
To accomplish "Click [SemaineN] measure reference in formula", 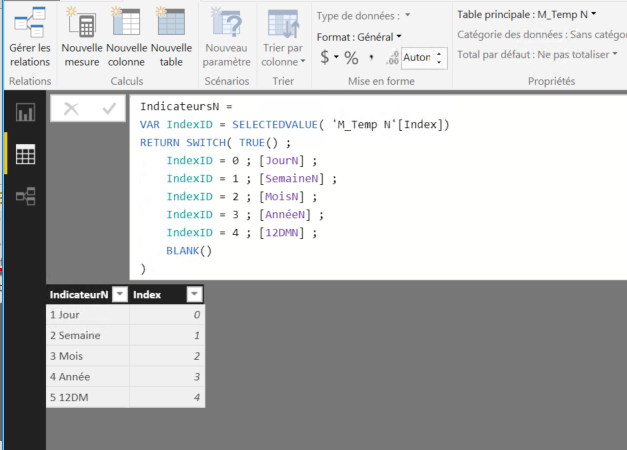I will [292, 178].
